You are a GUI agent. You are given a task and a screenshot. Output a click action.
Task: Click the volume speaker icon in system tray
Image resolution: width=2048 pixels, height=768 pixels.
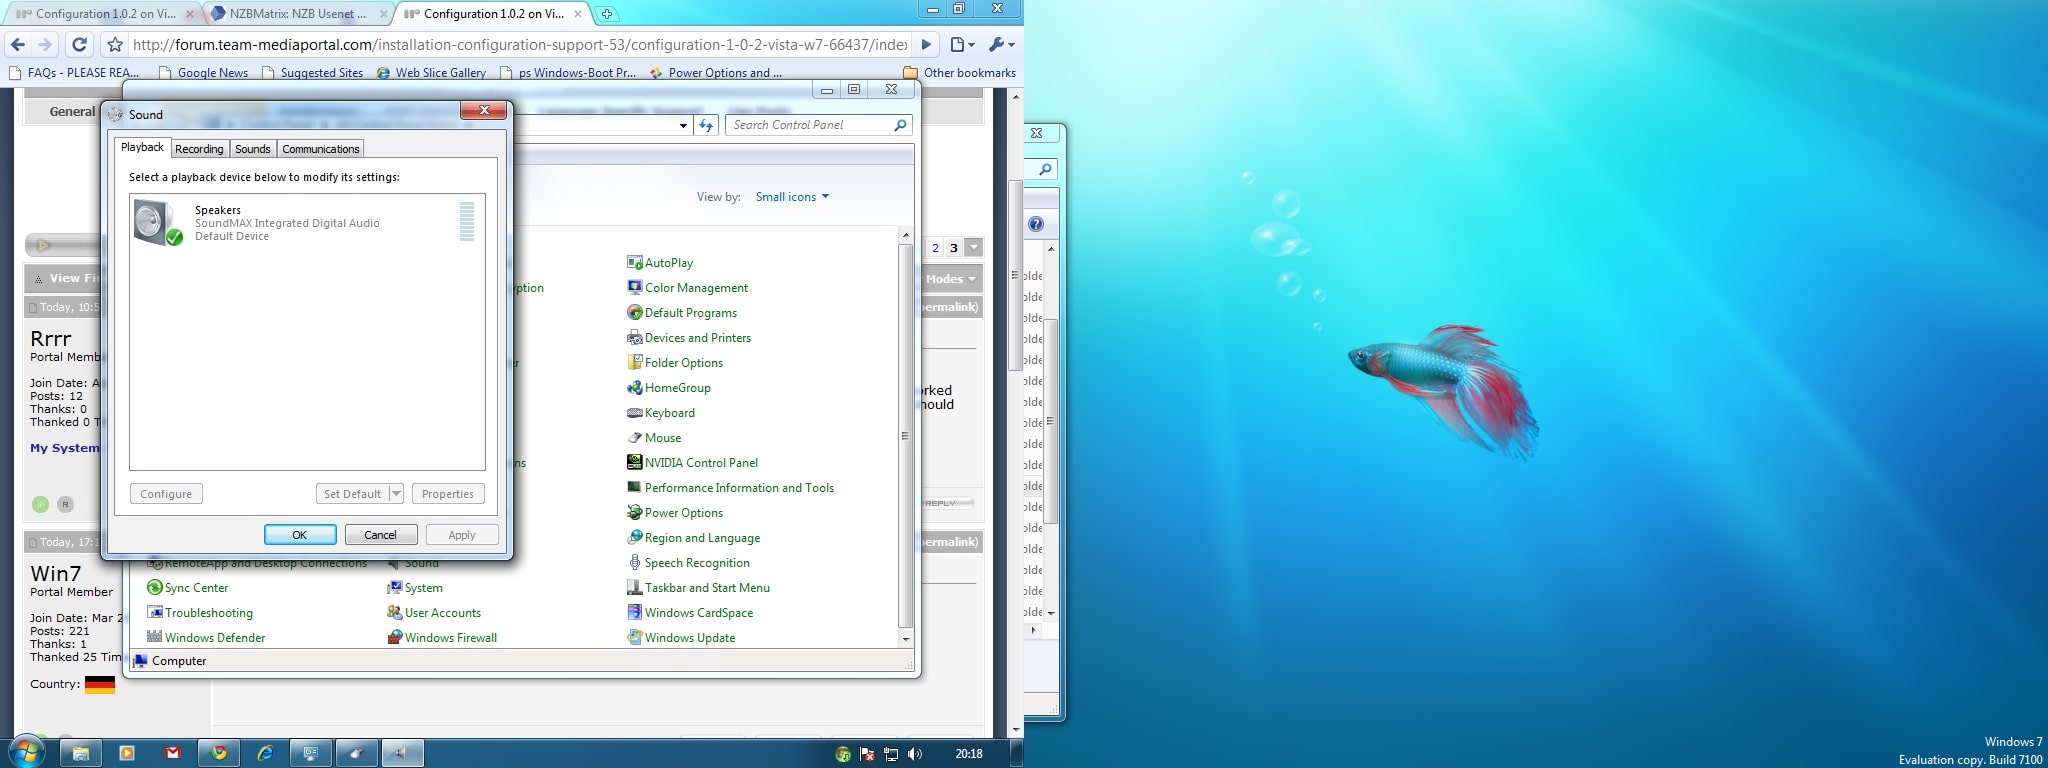pos(914,754)
